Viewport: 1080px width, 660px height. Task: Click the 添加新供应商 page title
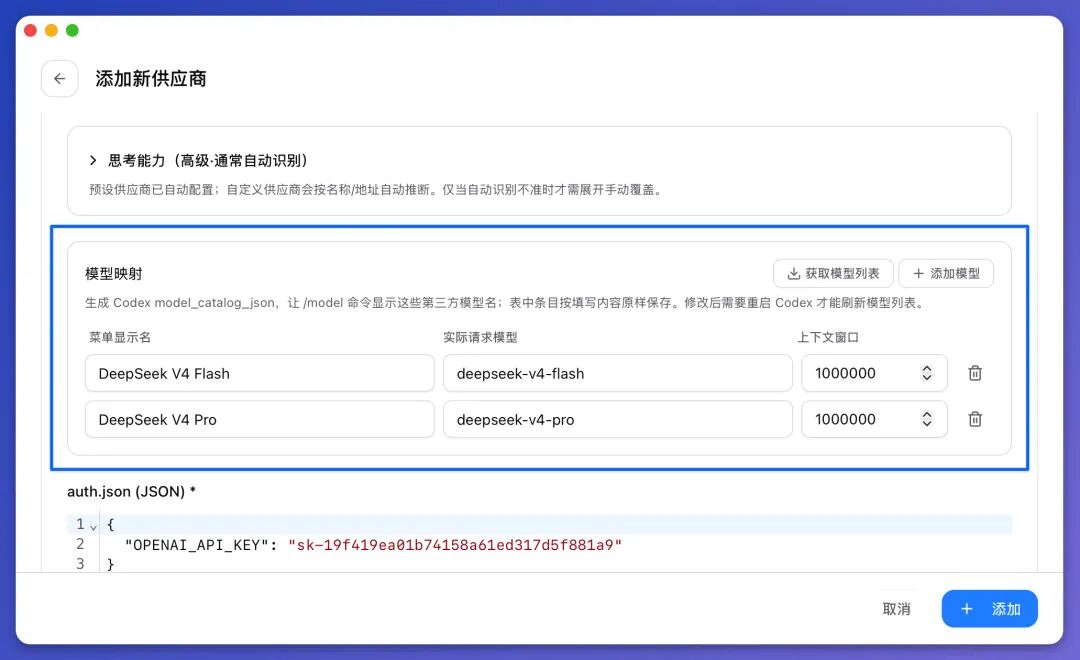tap(151, 79)
